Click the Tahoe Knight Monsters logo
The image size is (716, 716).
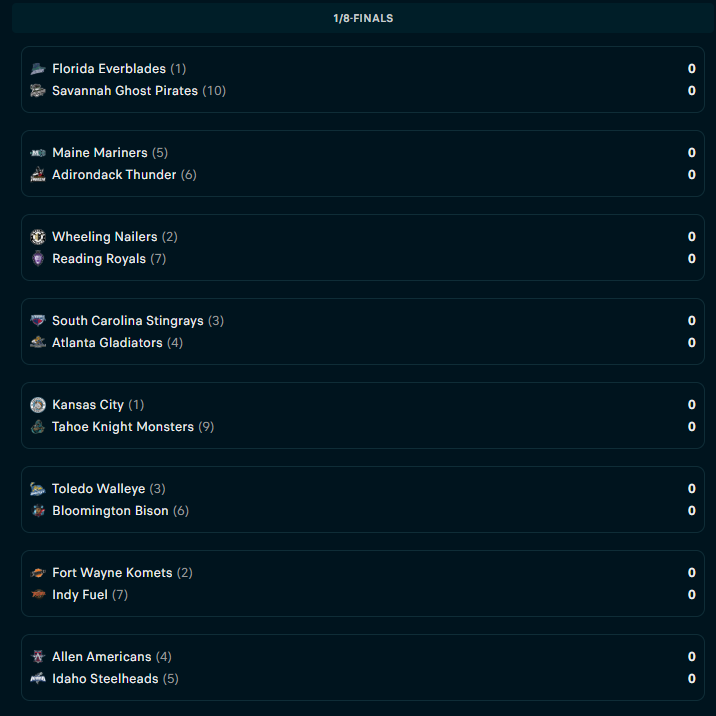[38, 427]
